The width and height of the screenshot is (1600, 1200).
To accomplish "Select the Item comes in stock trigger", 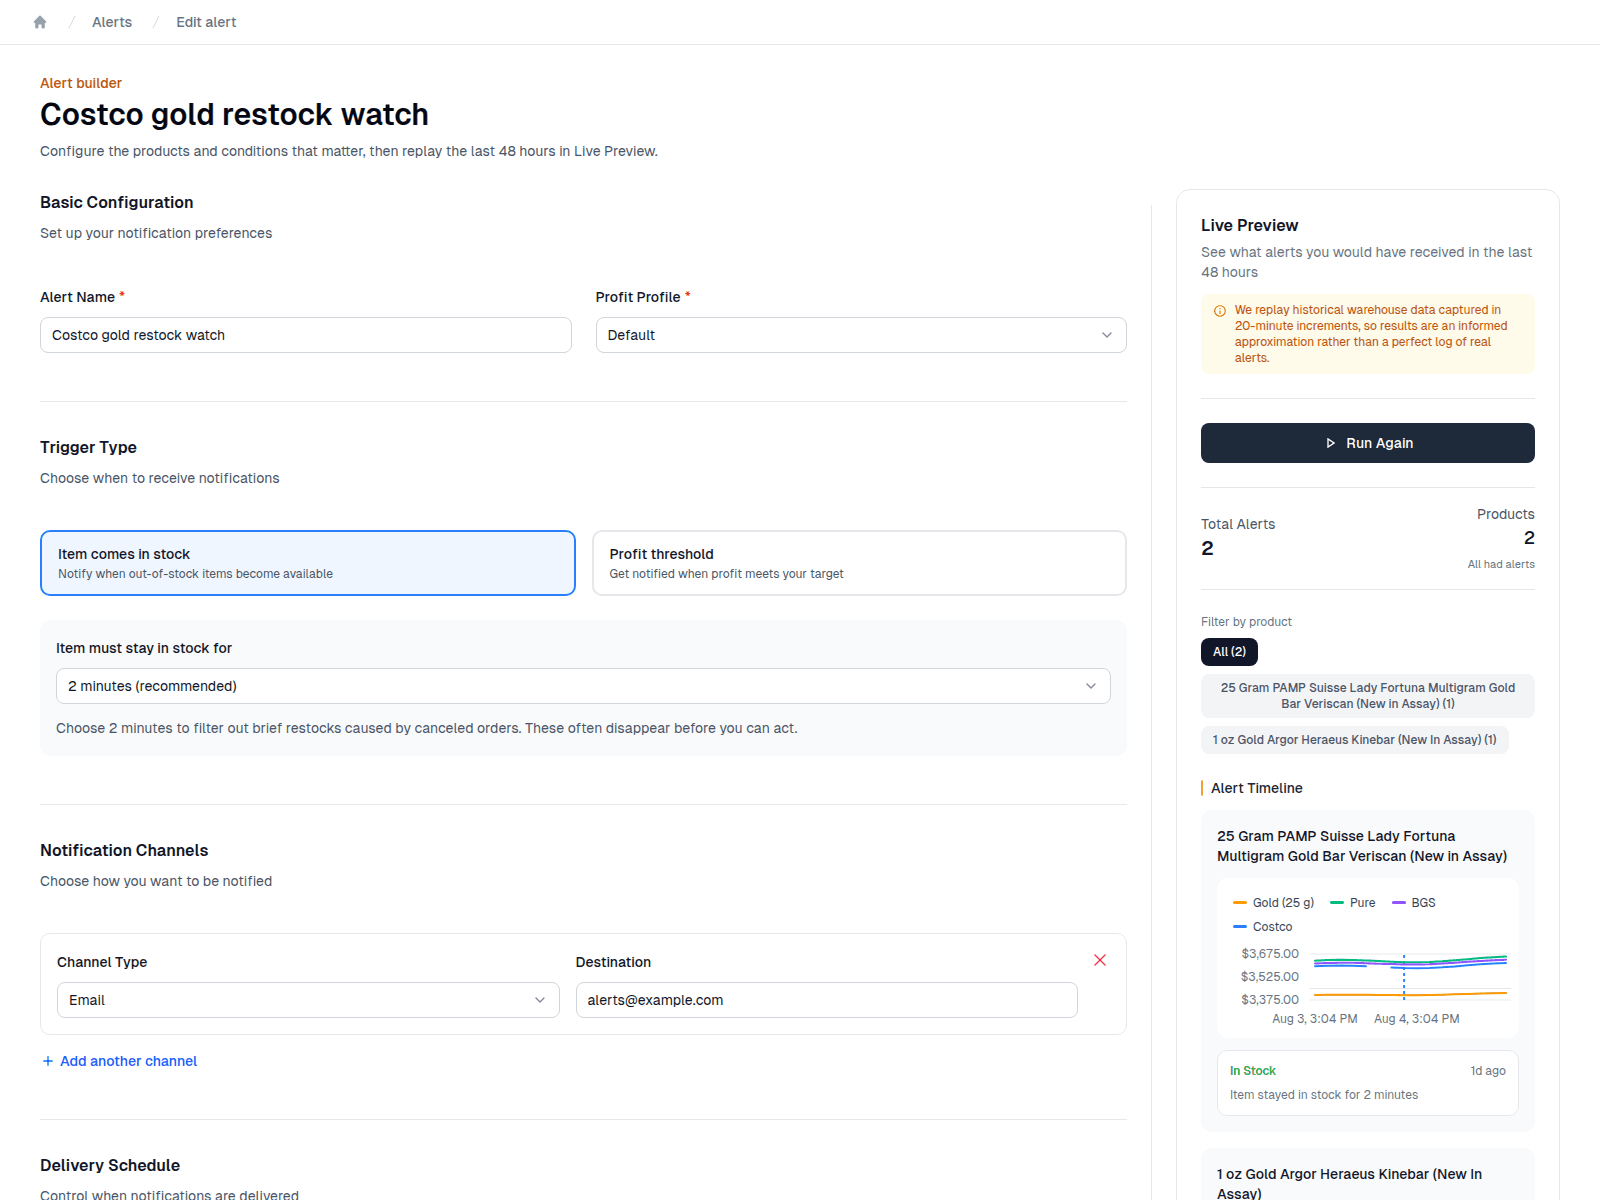I will [x=308, y=563].
